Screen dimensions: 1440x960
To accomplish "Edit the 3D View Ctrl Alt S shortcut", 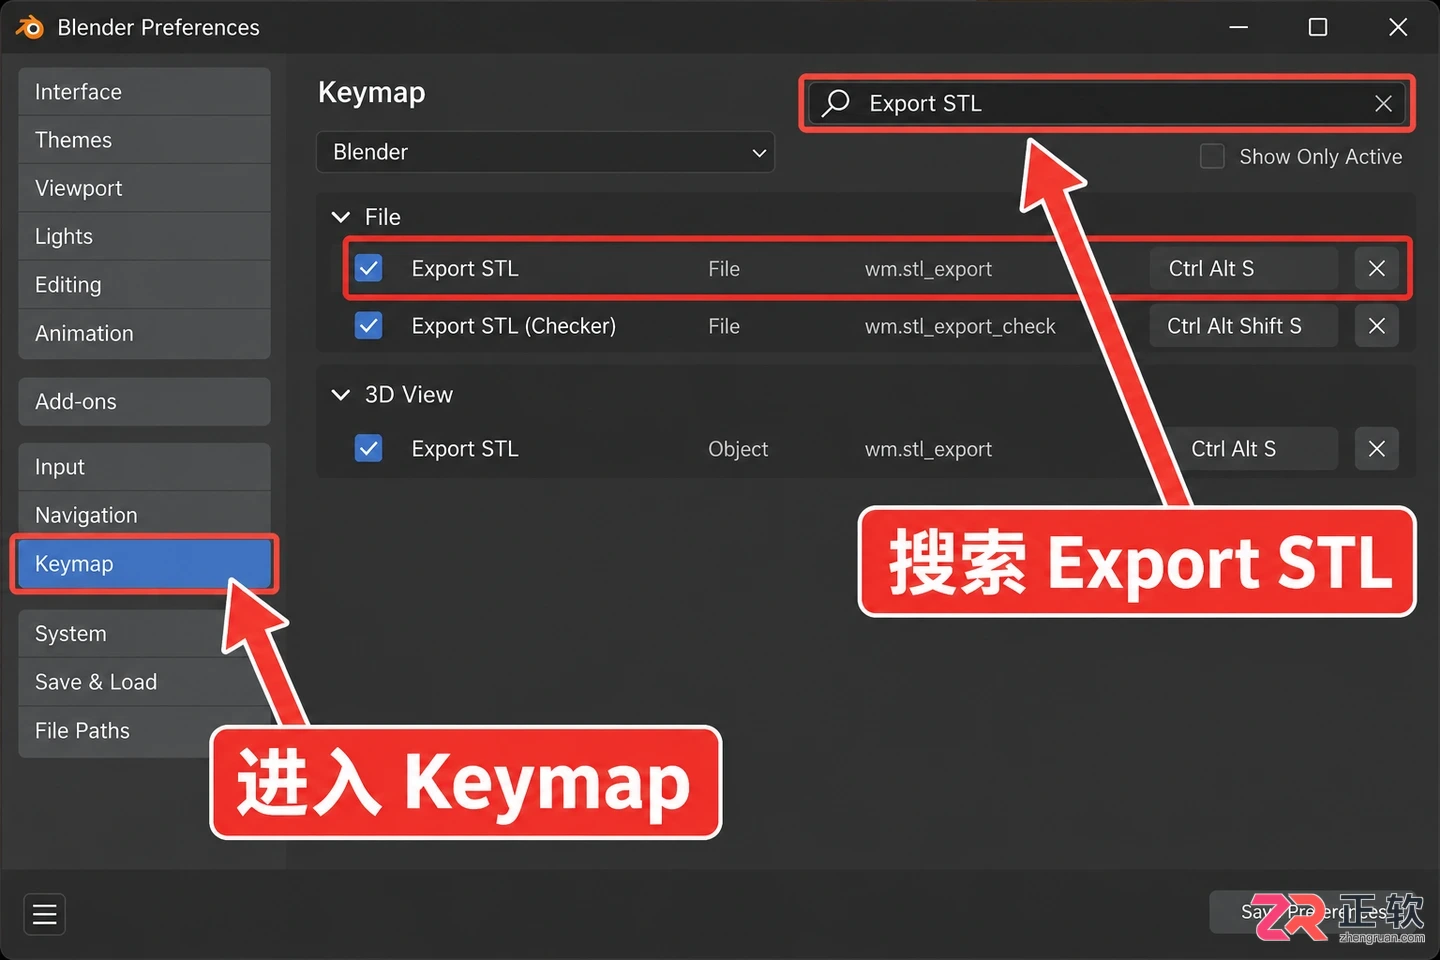I will point(1243,449).
